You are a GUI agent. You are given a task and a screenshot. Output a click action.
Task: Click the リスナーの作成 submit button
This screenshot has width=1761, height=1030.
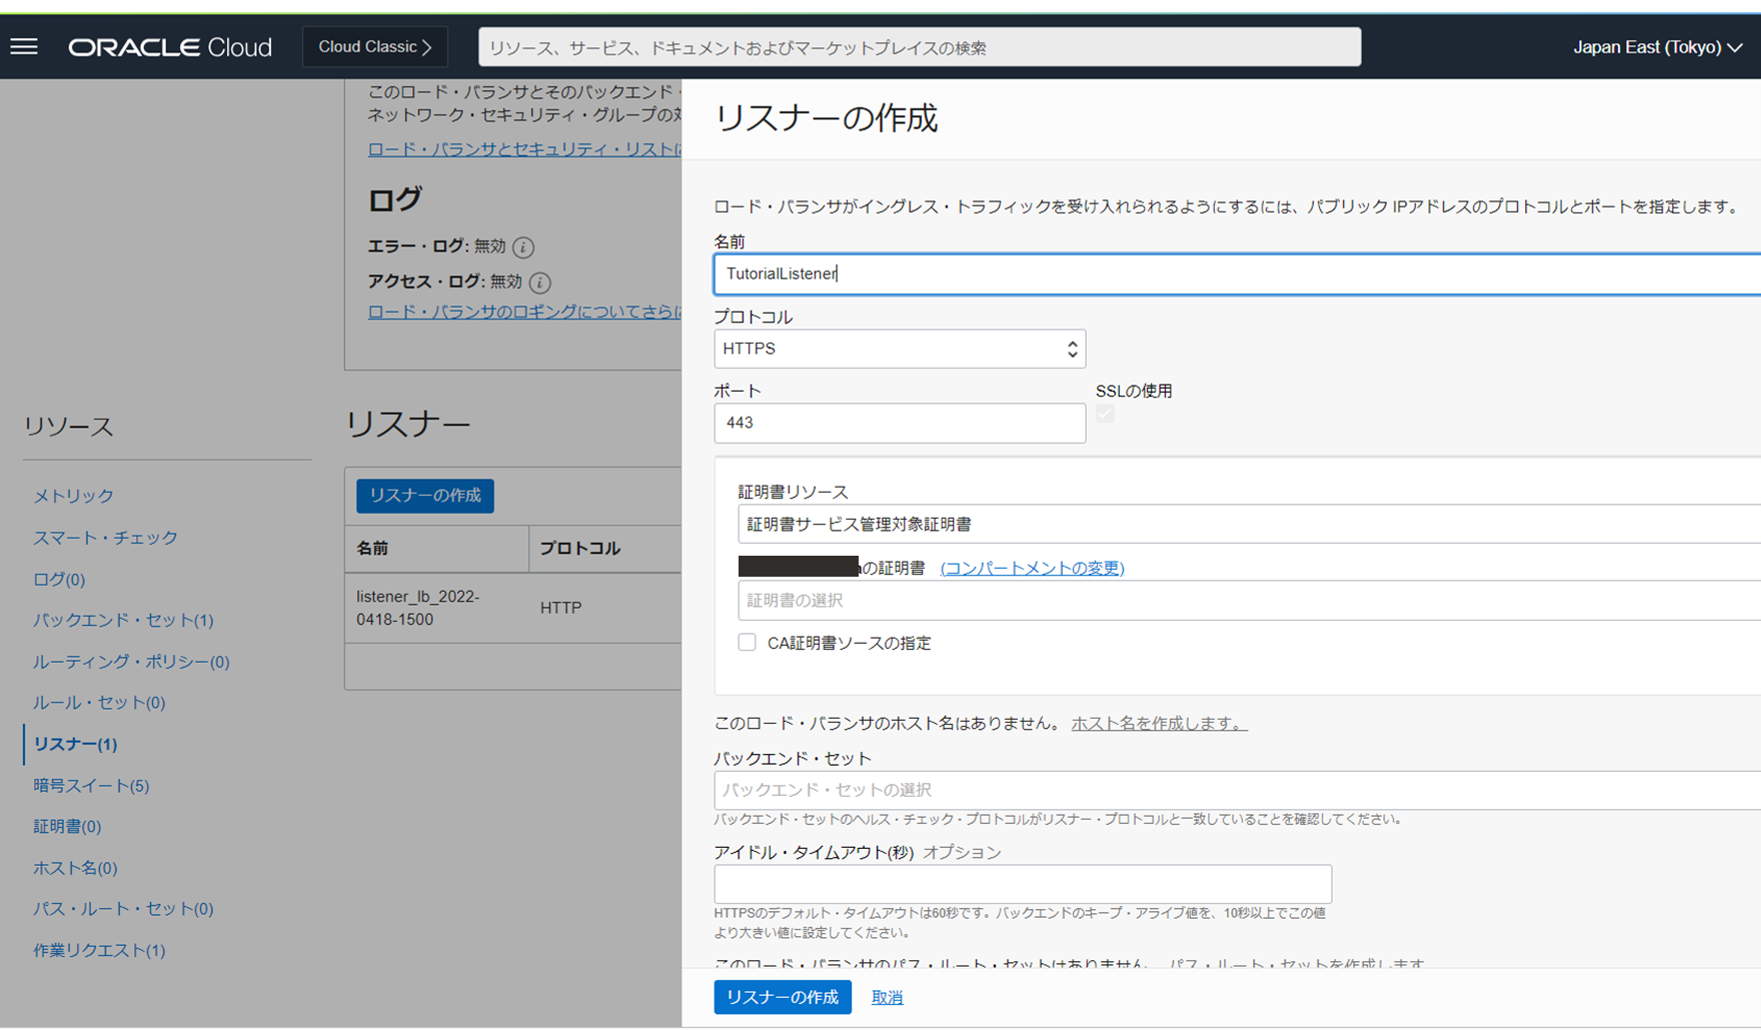pos(782,997)
